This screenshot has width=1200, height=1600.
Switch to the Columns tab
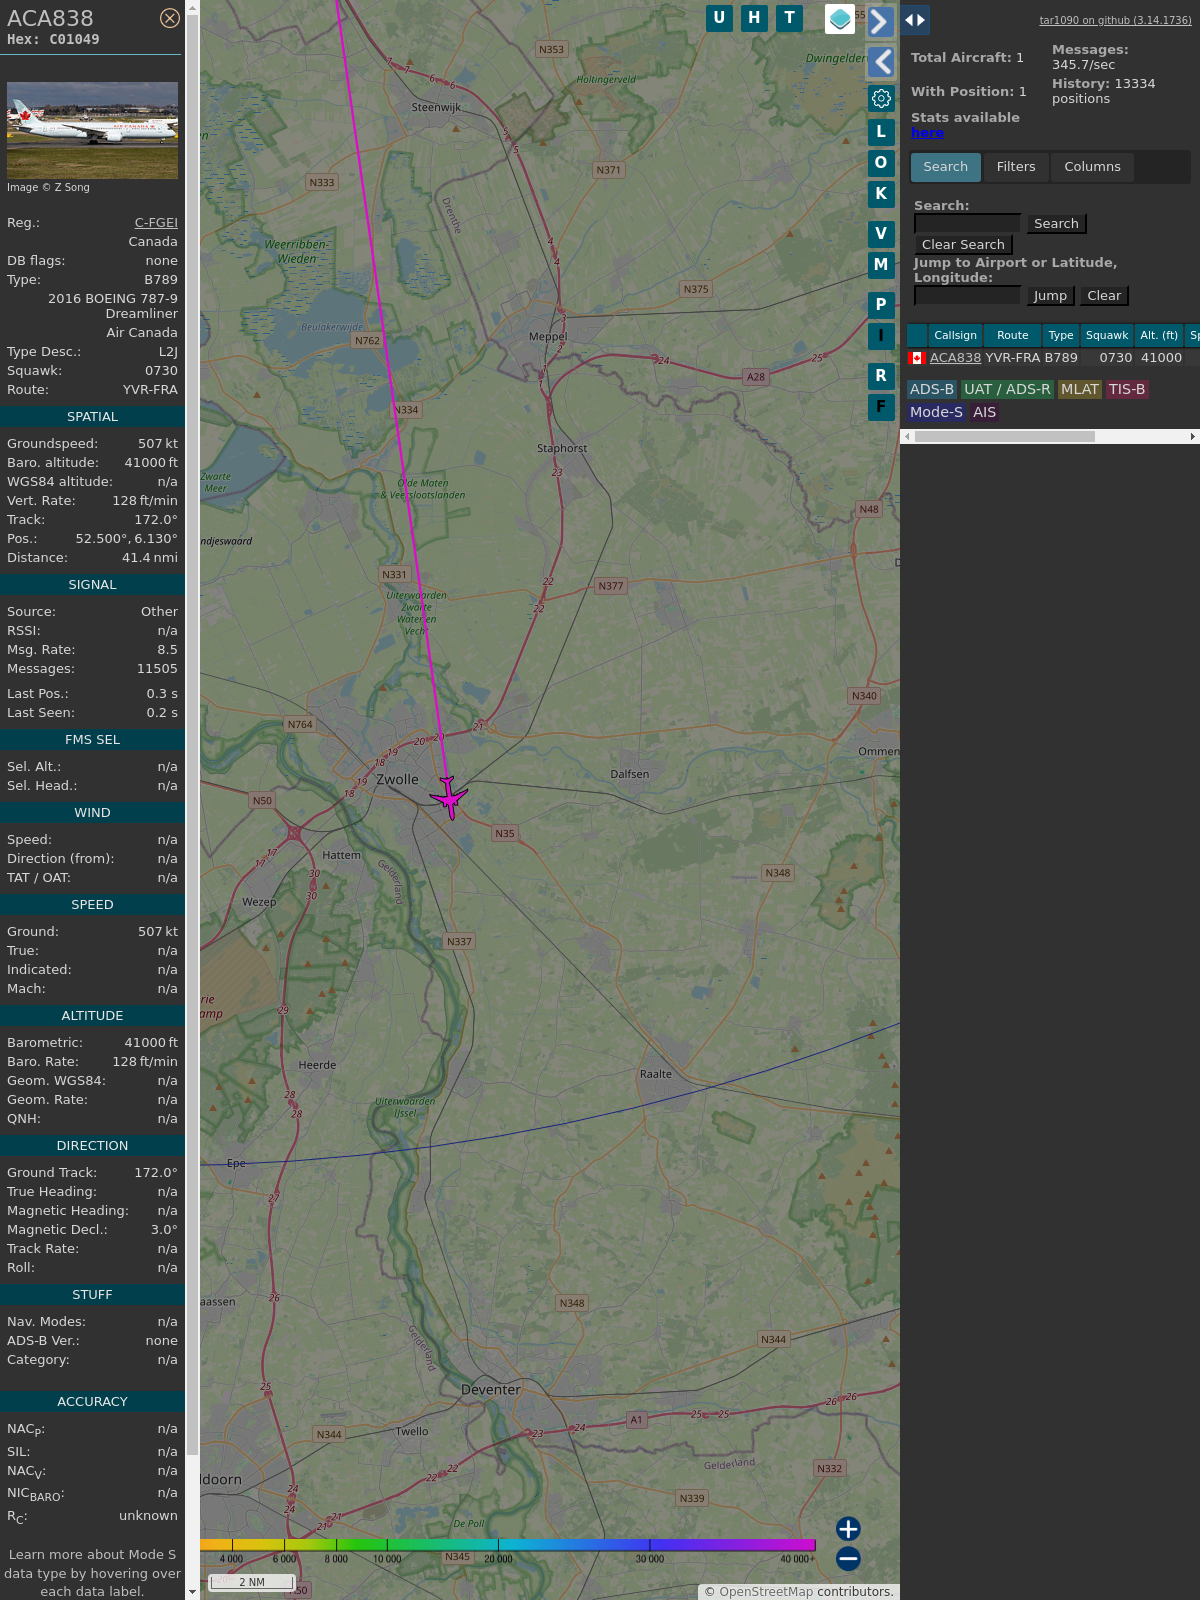point(1092,167)
